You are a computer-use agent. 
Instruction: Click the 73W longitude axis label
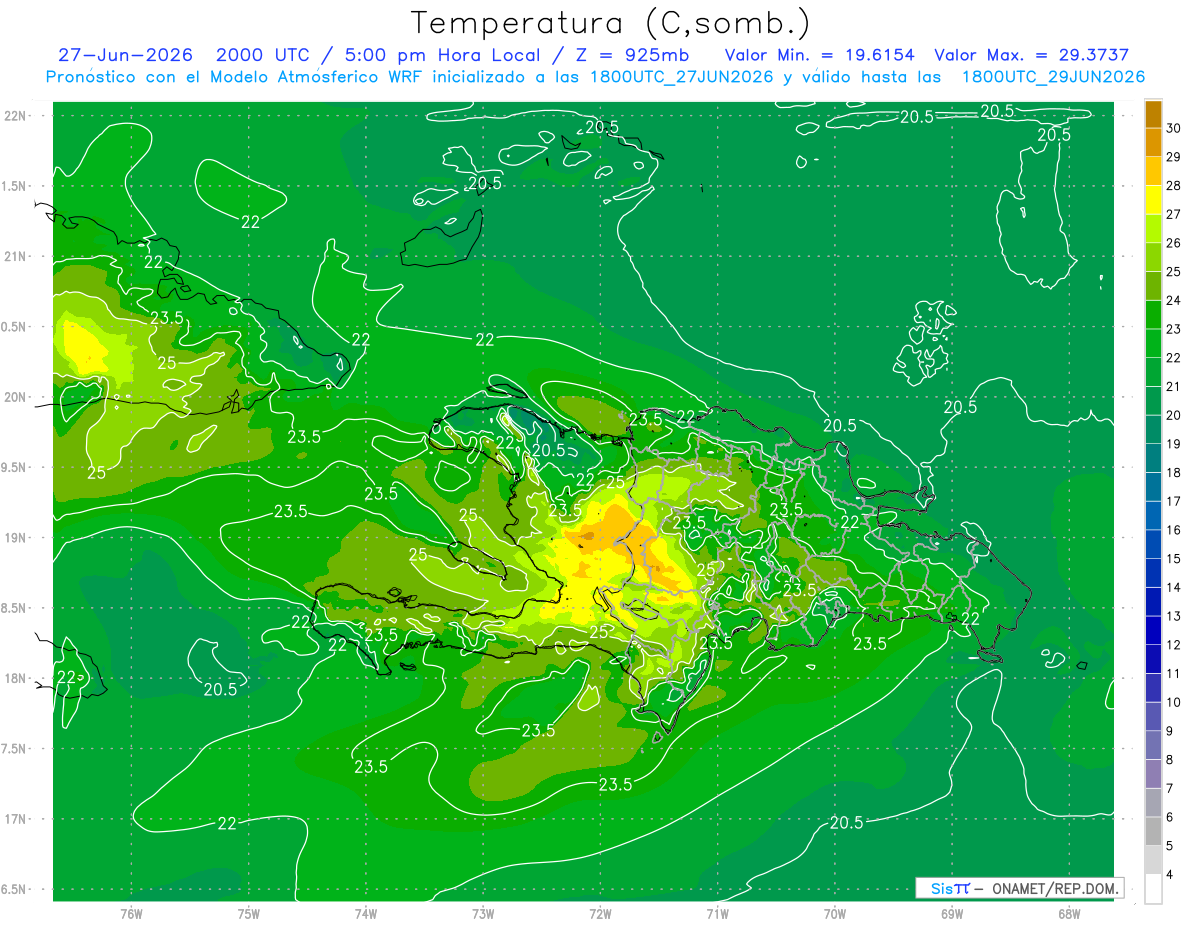pyautogui.click(x=483, y=914)
